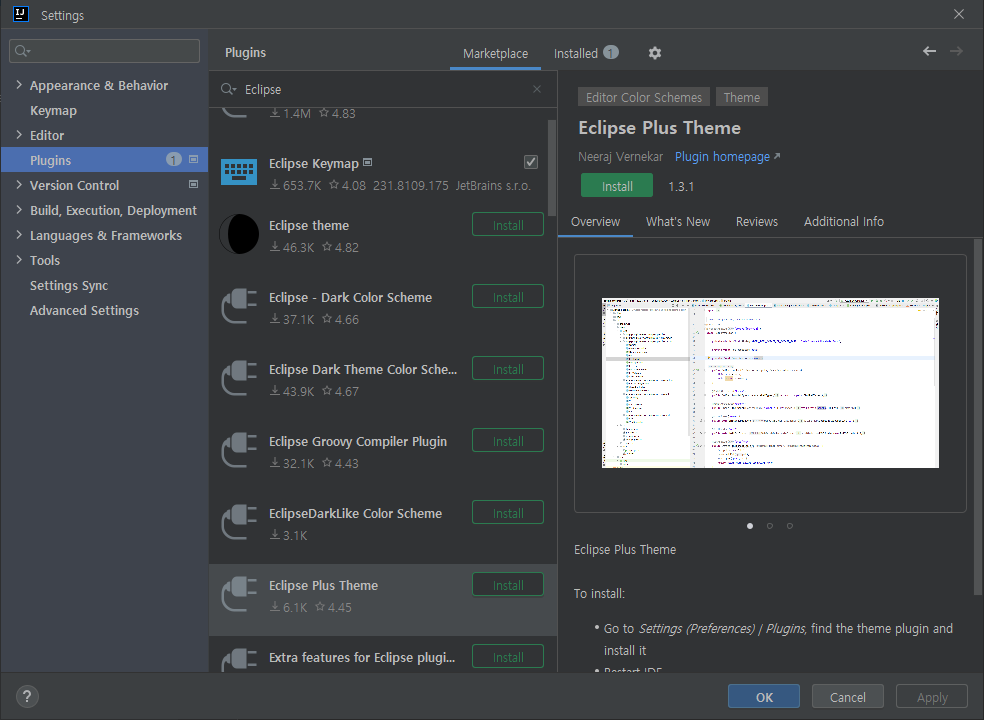Focus the settings search field
Screen dimensions: 984x720
click(x=104, y=51)
